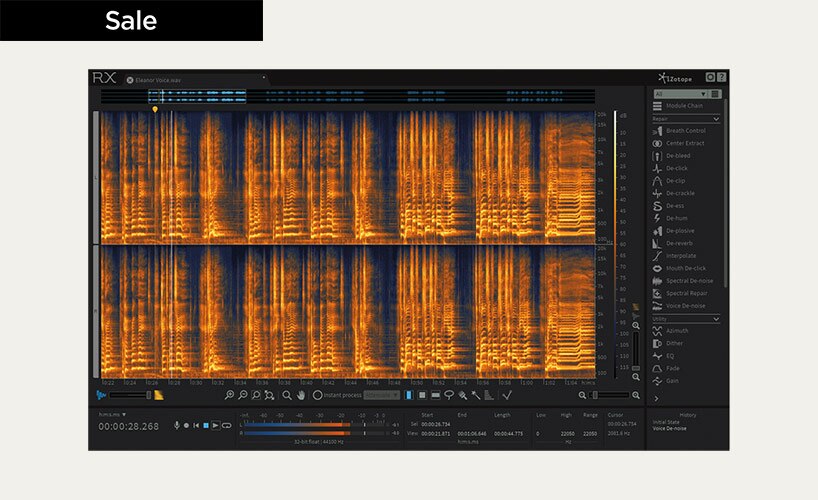Select the brush selection tool
Viewport: 818px width, 500px height.
coord(462,396)
